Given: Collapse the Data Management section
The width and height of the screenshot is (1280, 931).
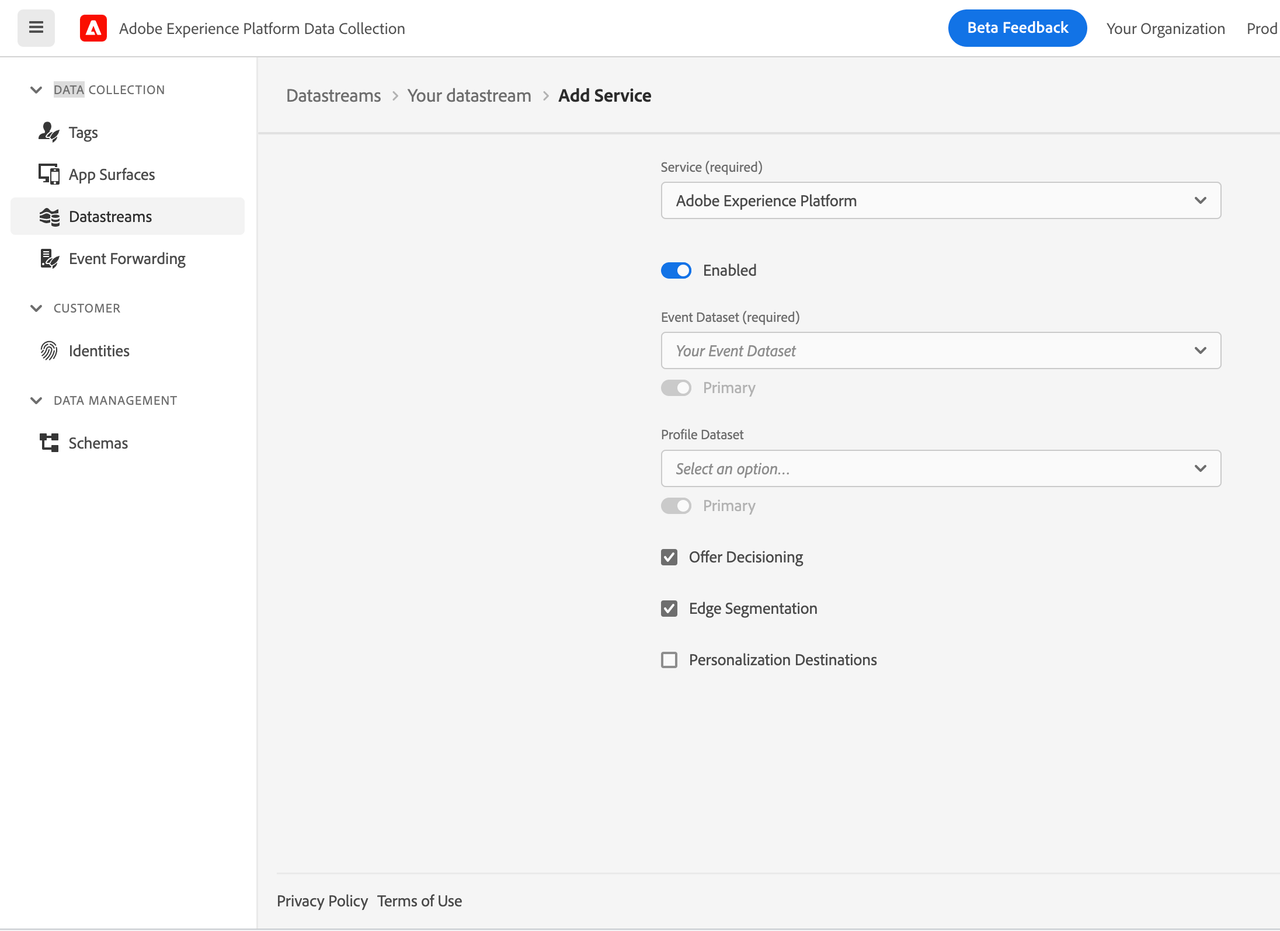Looking at the screenshot, I should tap(36, 400).
